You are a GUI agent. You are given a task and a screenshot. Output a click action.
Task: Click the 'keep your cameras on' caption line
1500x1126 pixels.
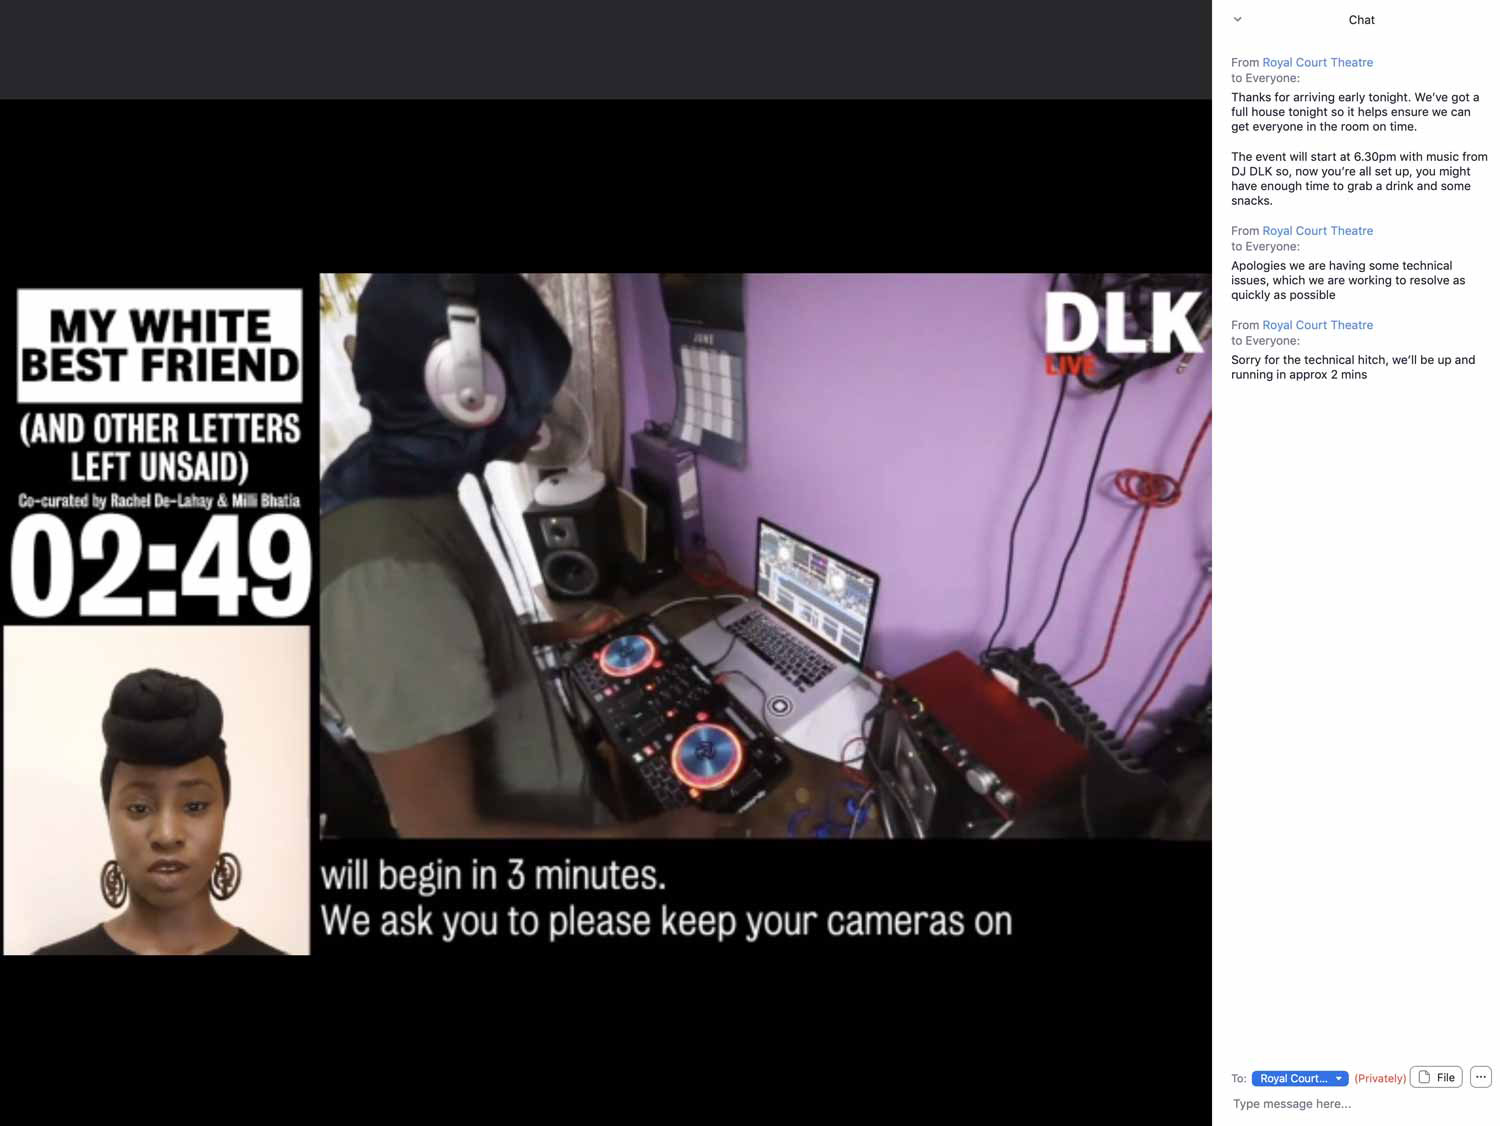pos(666,921)
